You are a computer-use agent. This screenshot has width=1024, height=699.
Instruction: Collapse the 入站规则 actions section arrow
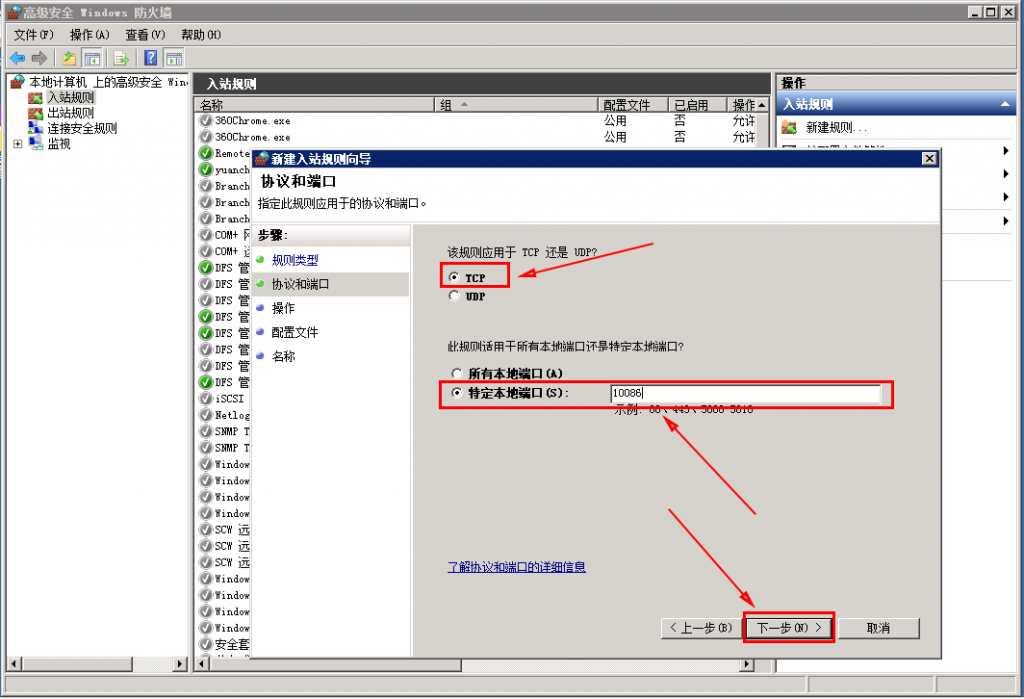coord(1004,105)
